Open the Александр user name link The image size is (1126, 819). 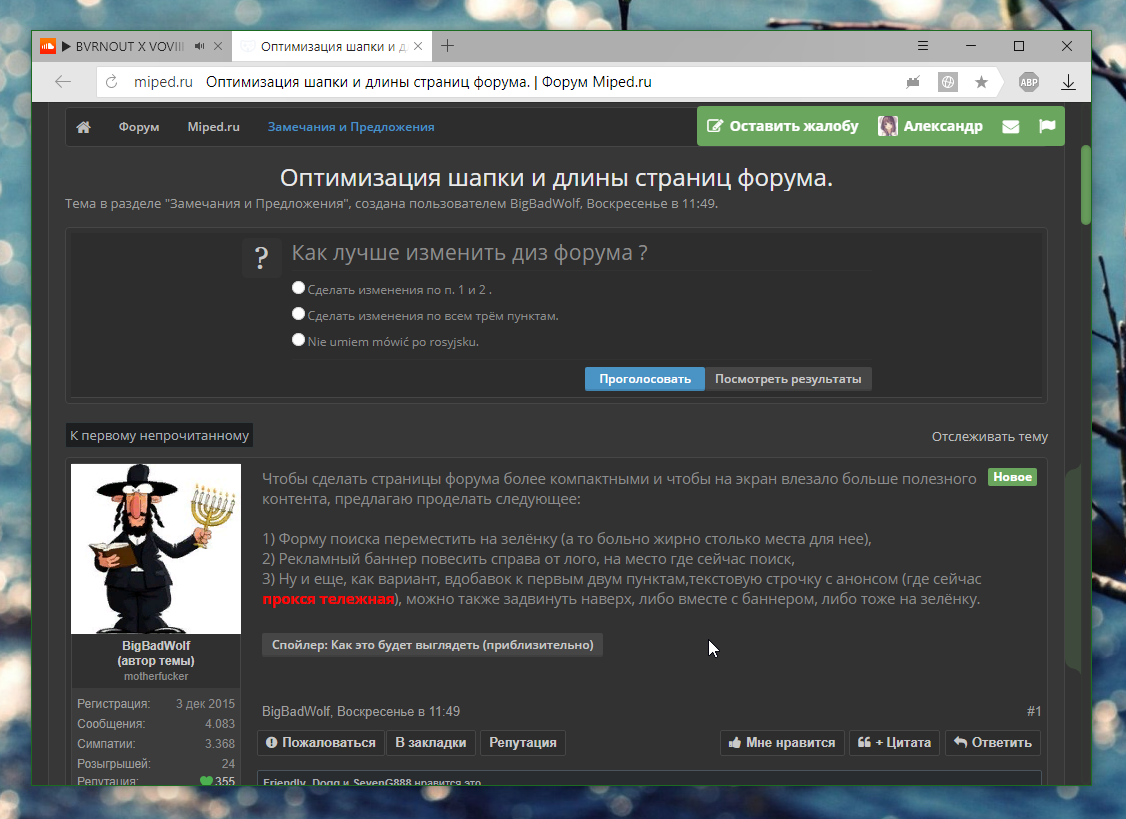[x=942, y=126]
